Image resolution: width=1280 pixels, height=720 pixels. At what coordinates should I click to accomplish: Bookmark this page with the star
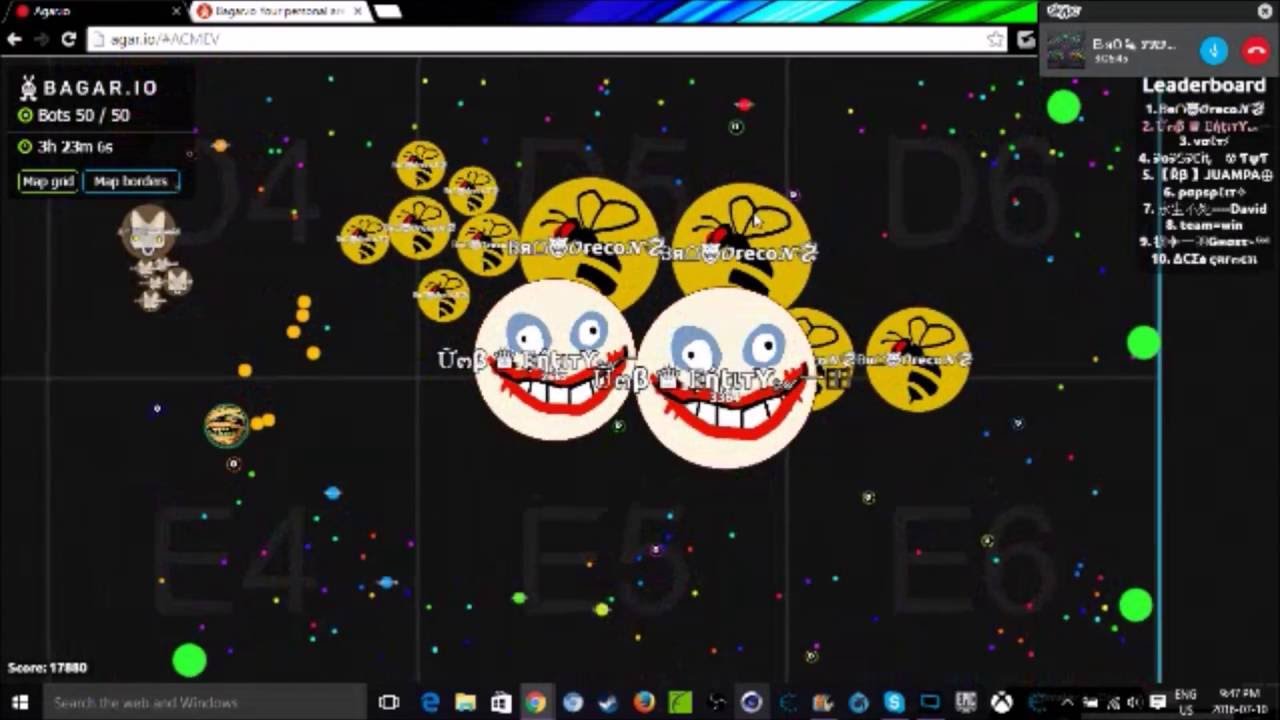(x=995, y=39)
